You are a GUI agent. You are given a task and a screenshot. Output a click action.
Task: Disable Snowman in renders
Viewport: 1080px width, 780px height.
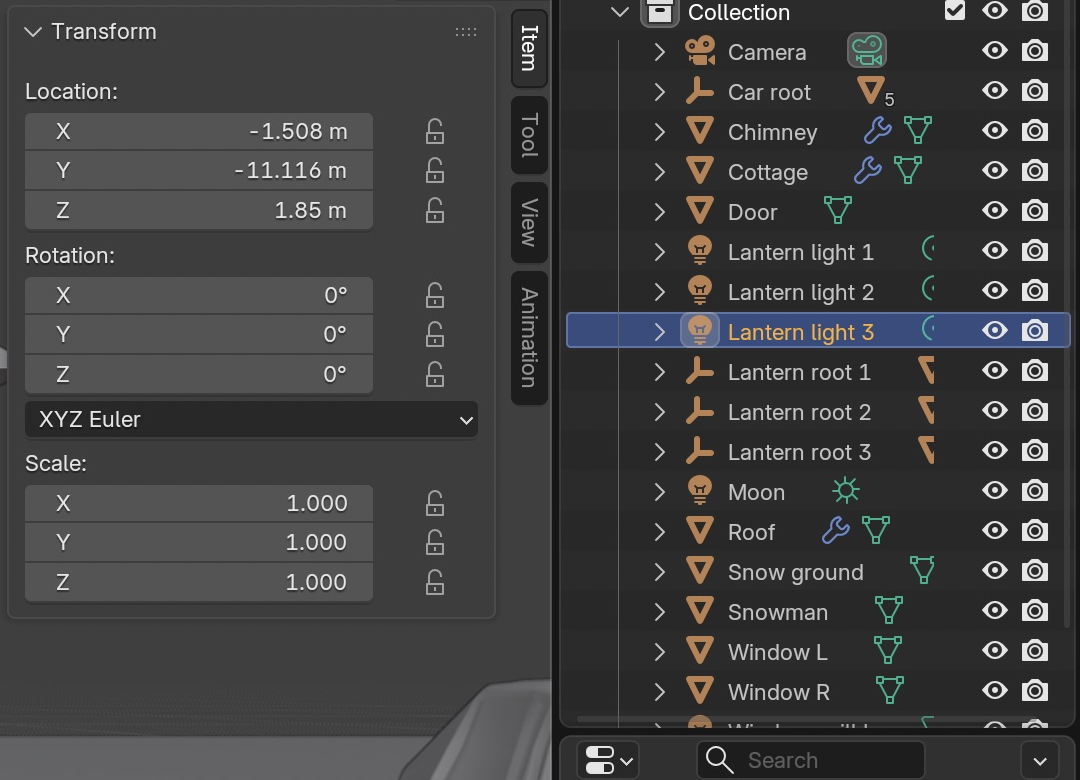click(1035, 610)
